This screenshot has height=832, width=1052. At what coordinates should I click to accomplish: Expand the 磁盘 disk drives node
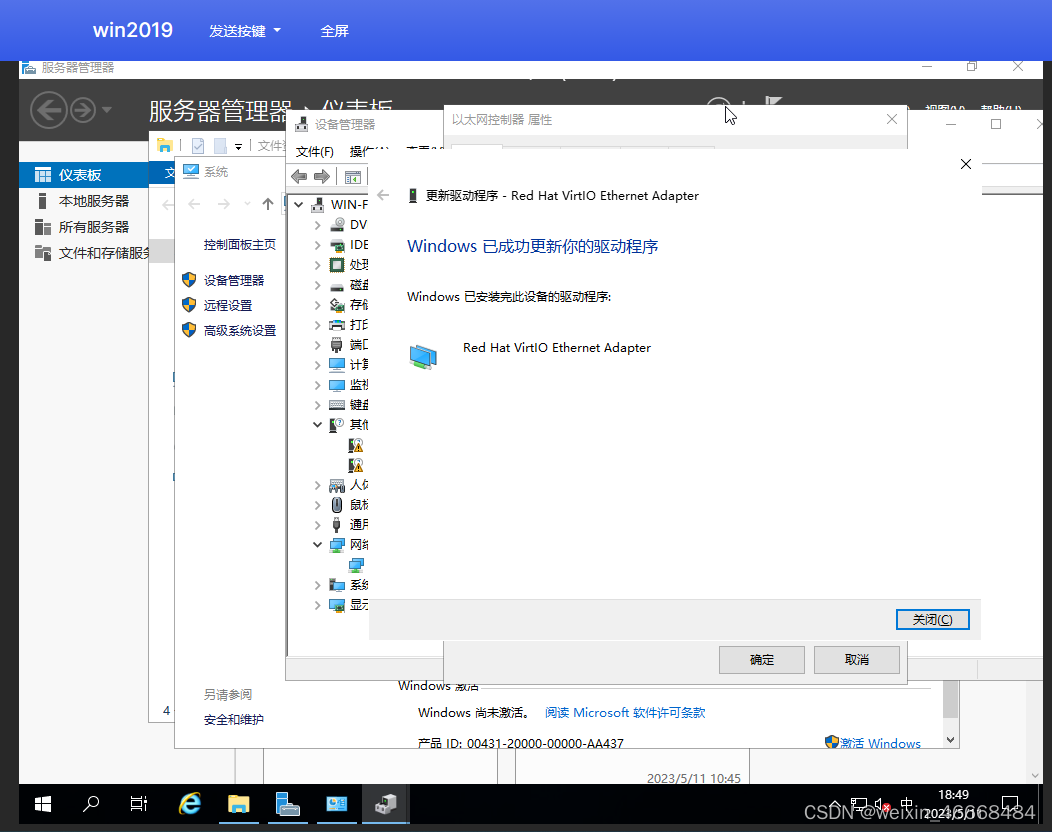(317, 285)
